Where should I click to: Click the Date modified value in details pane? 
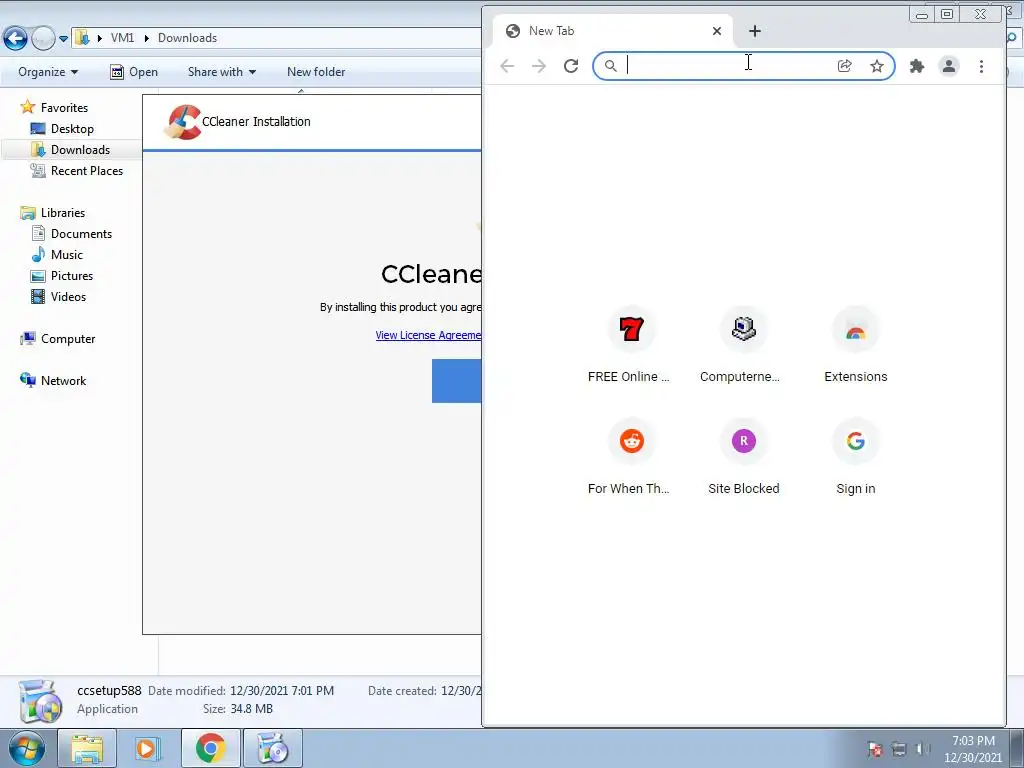pyautogui.click(x=282, y=690)
